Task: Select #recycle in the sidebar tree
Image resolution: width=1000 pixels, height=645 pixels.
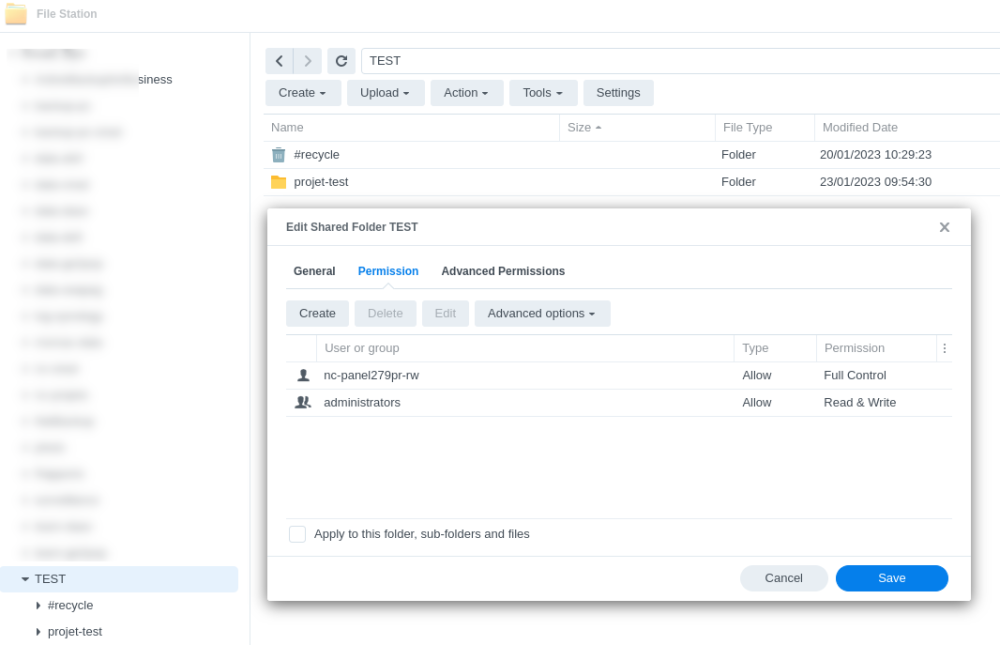Action: pos(70,605)
